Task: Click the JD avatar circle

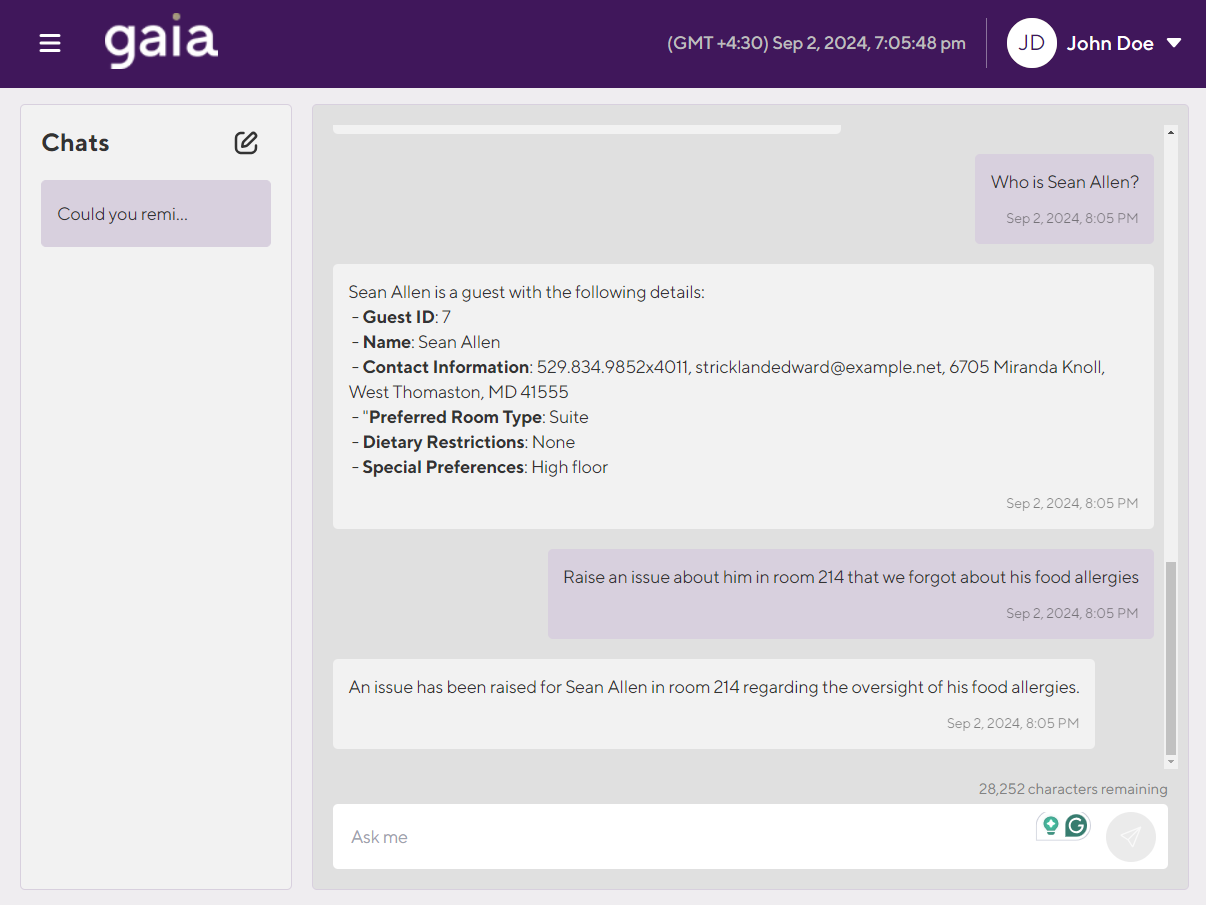Action: [1031, 42]
